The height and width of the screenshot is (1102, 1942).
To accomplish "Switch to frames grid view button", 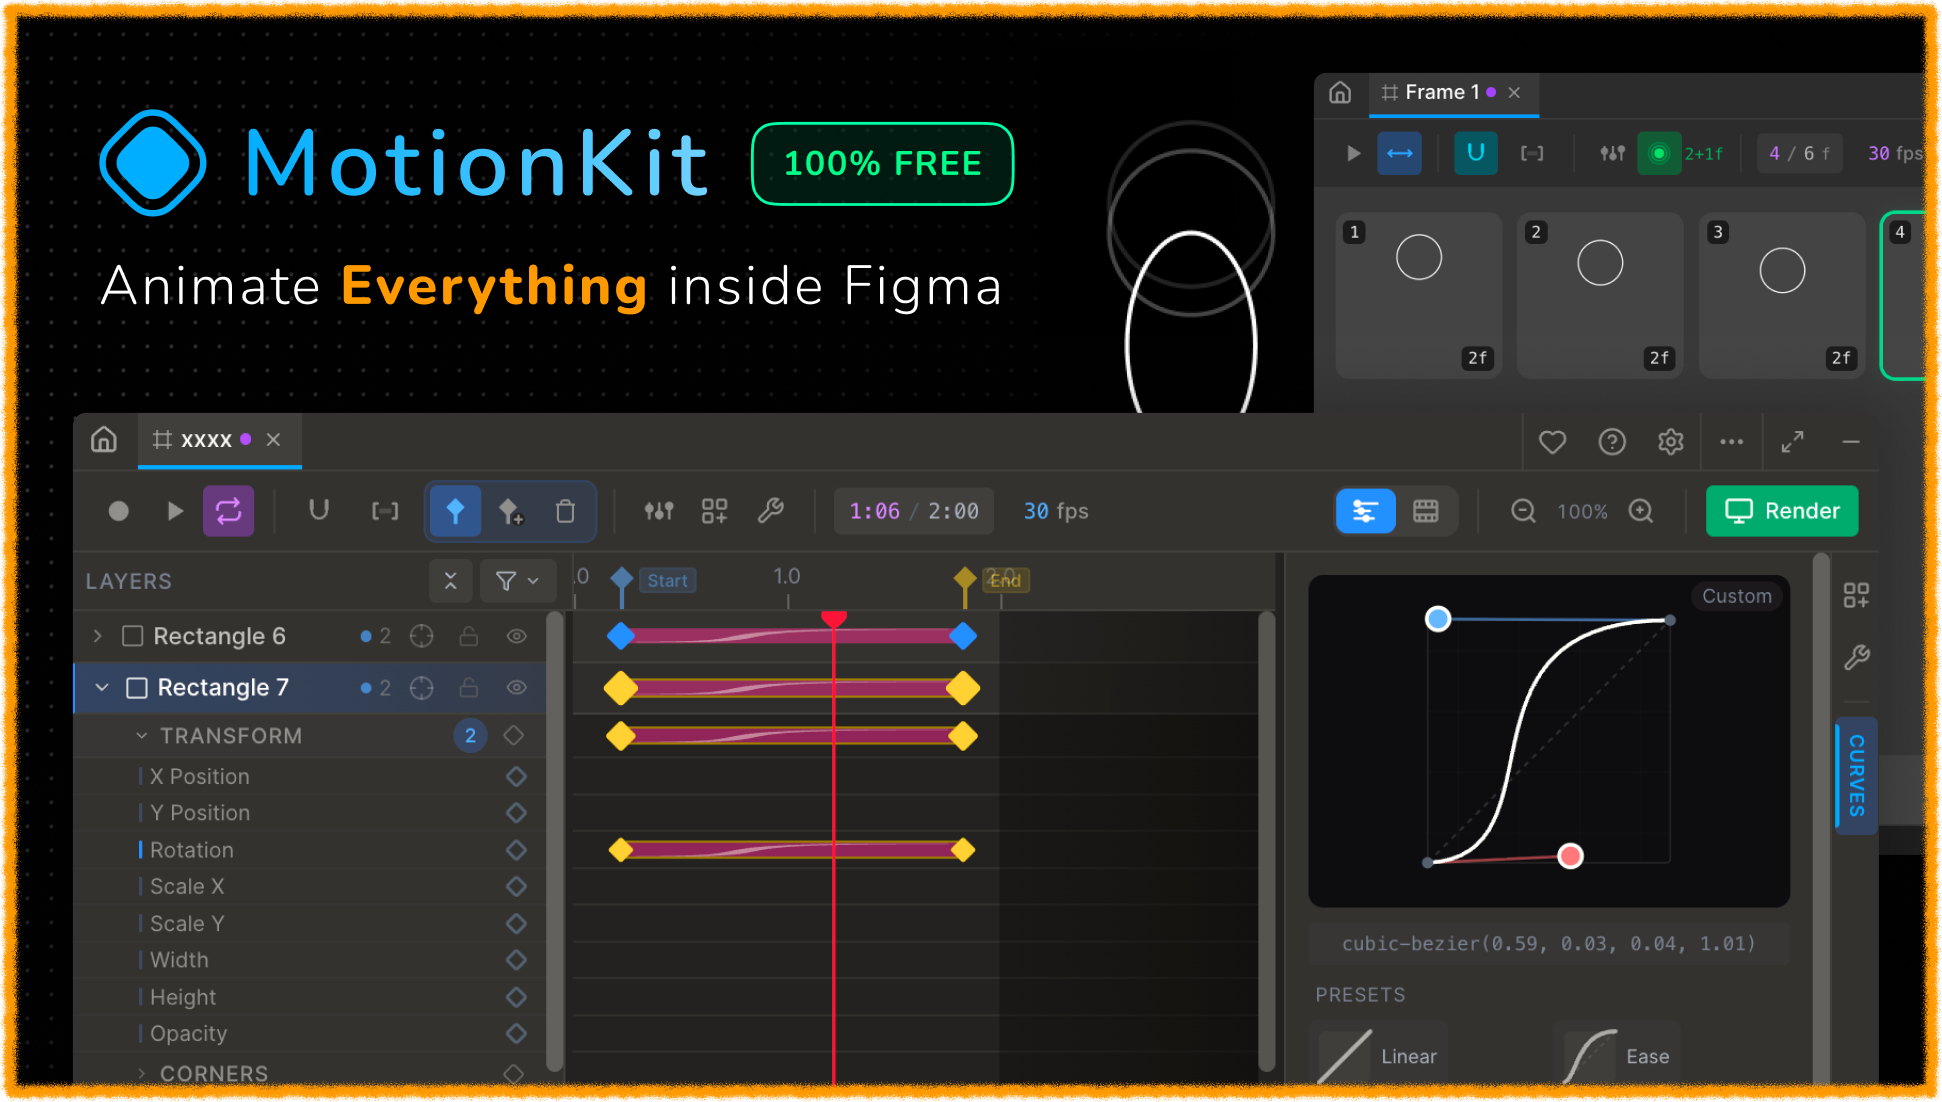I will 1426,511.
